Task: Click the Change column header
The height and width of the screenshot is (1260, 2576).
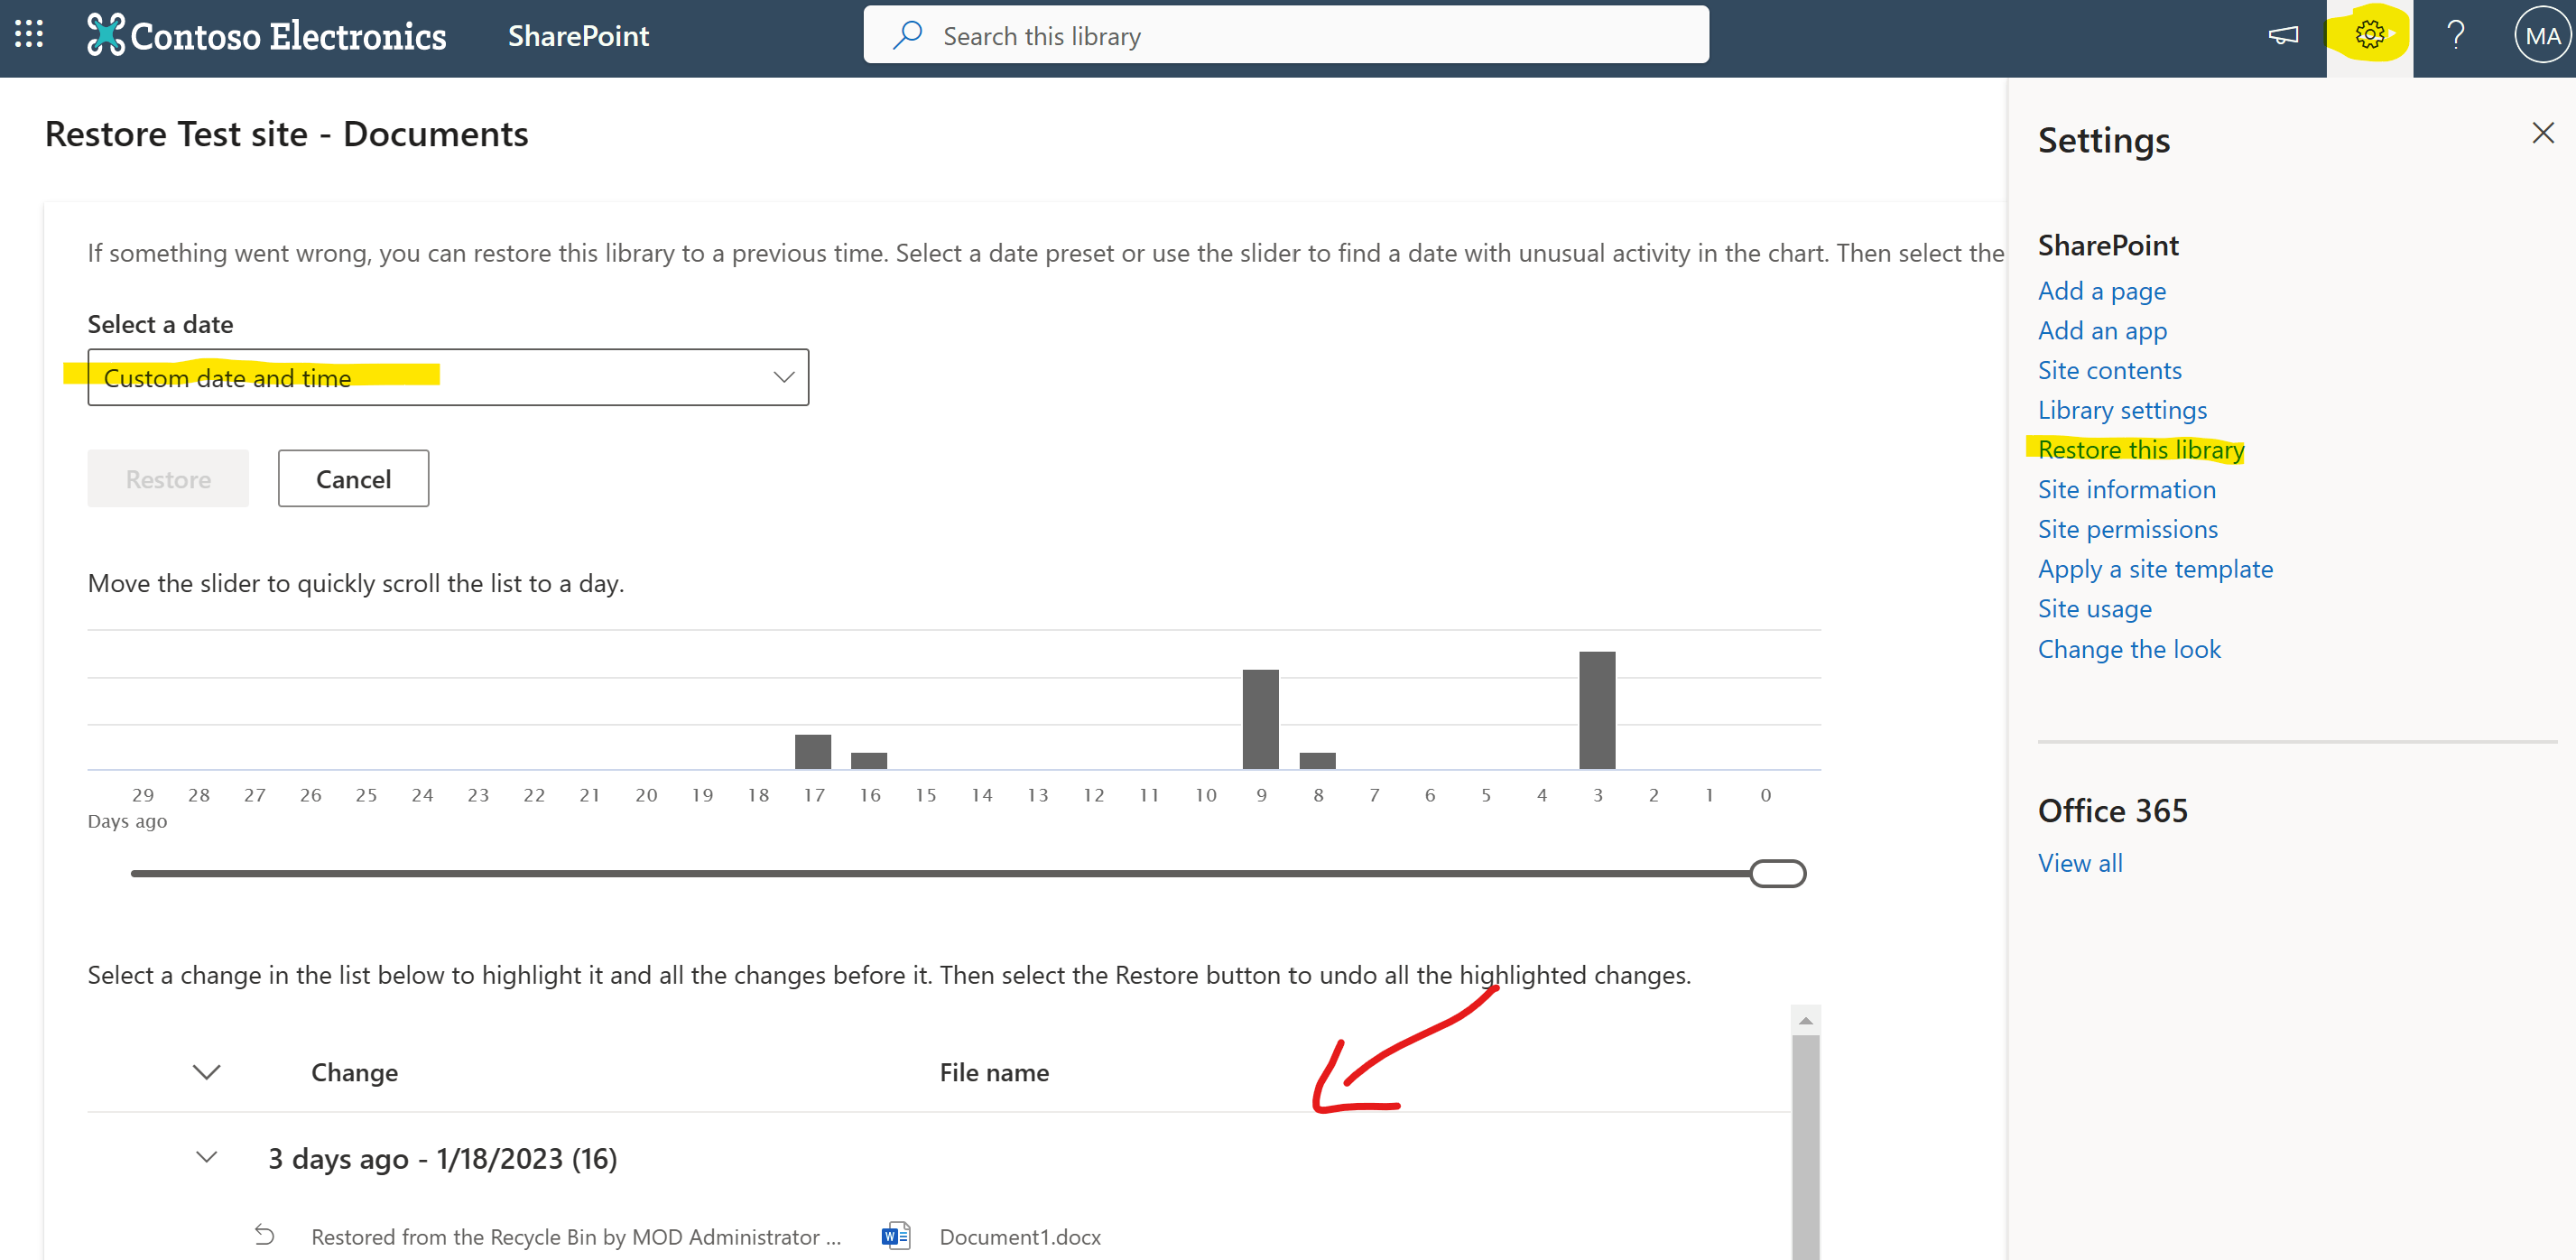Action: click(x=354, y=1072)
